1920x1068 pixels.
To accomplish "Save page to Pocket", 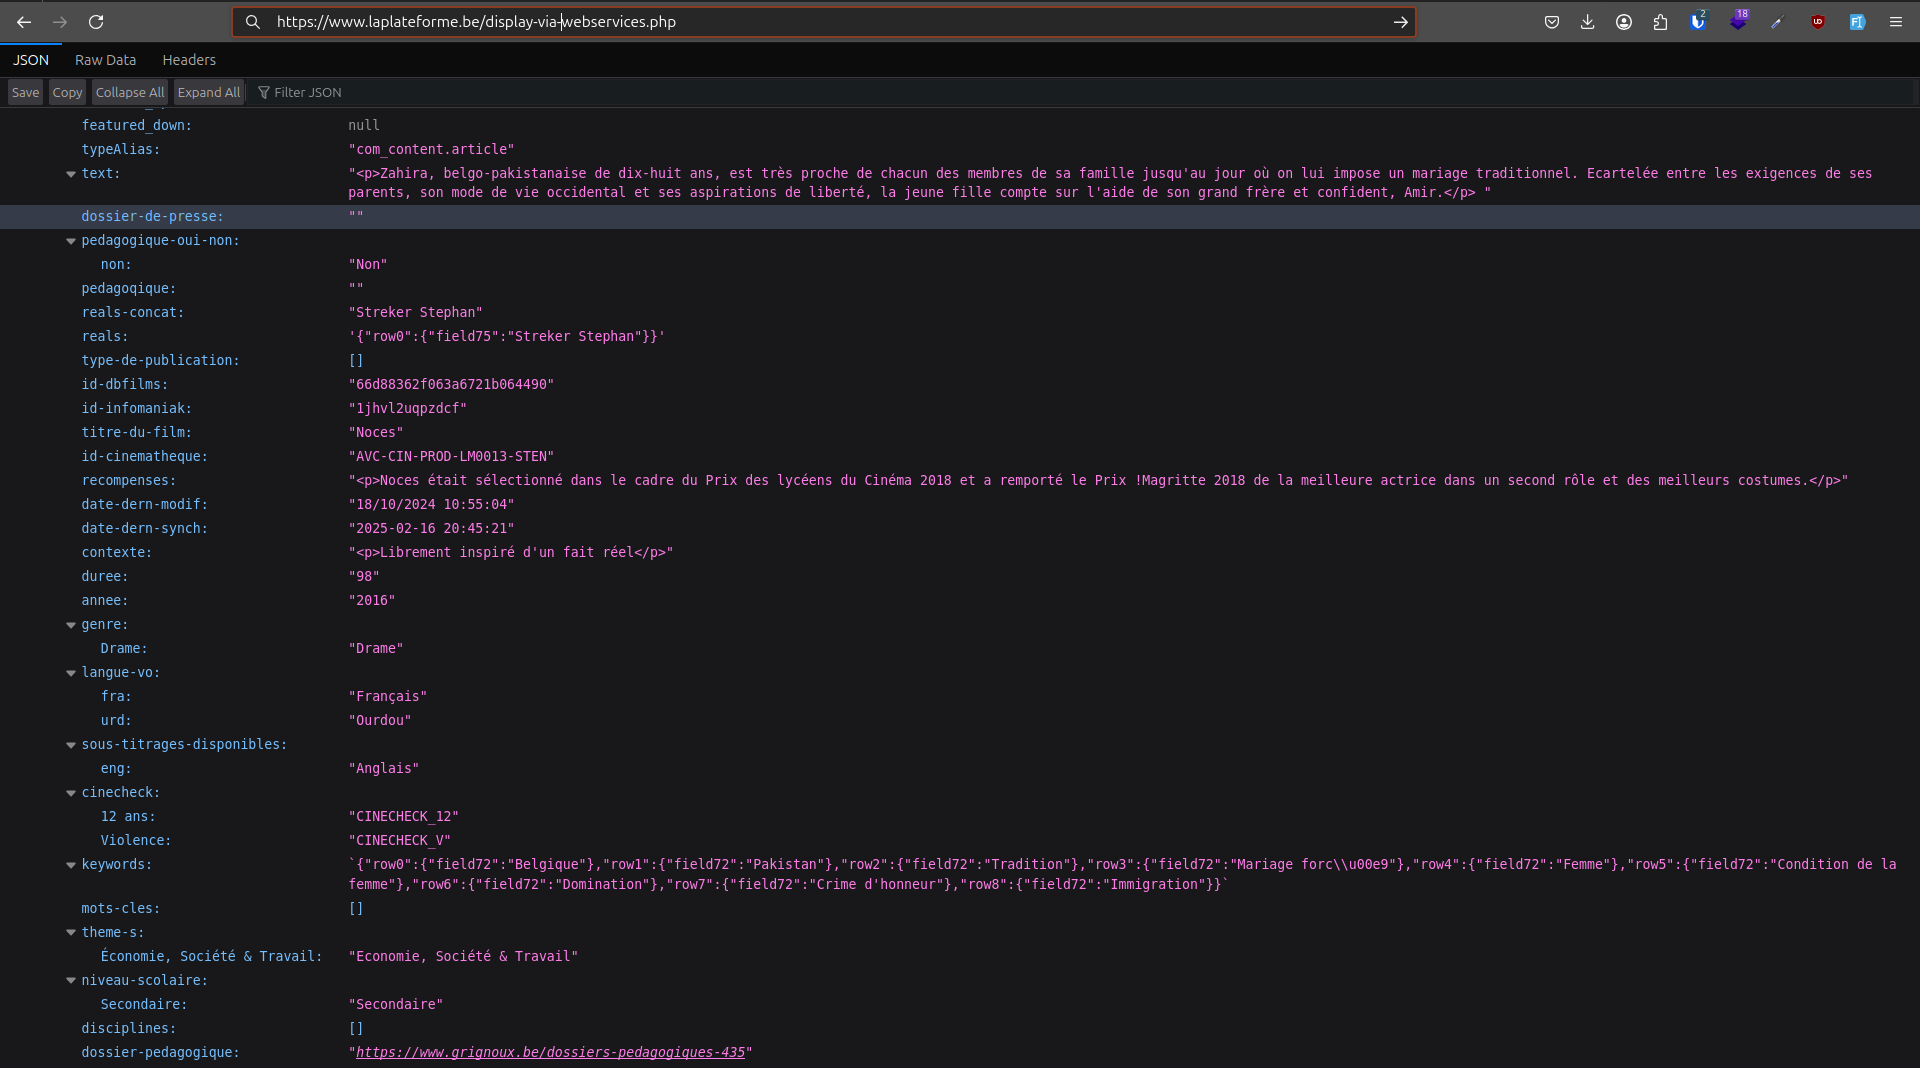I will tap(1552, 22).
